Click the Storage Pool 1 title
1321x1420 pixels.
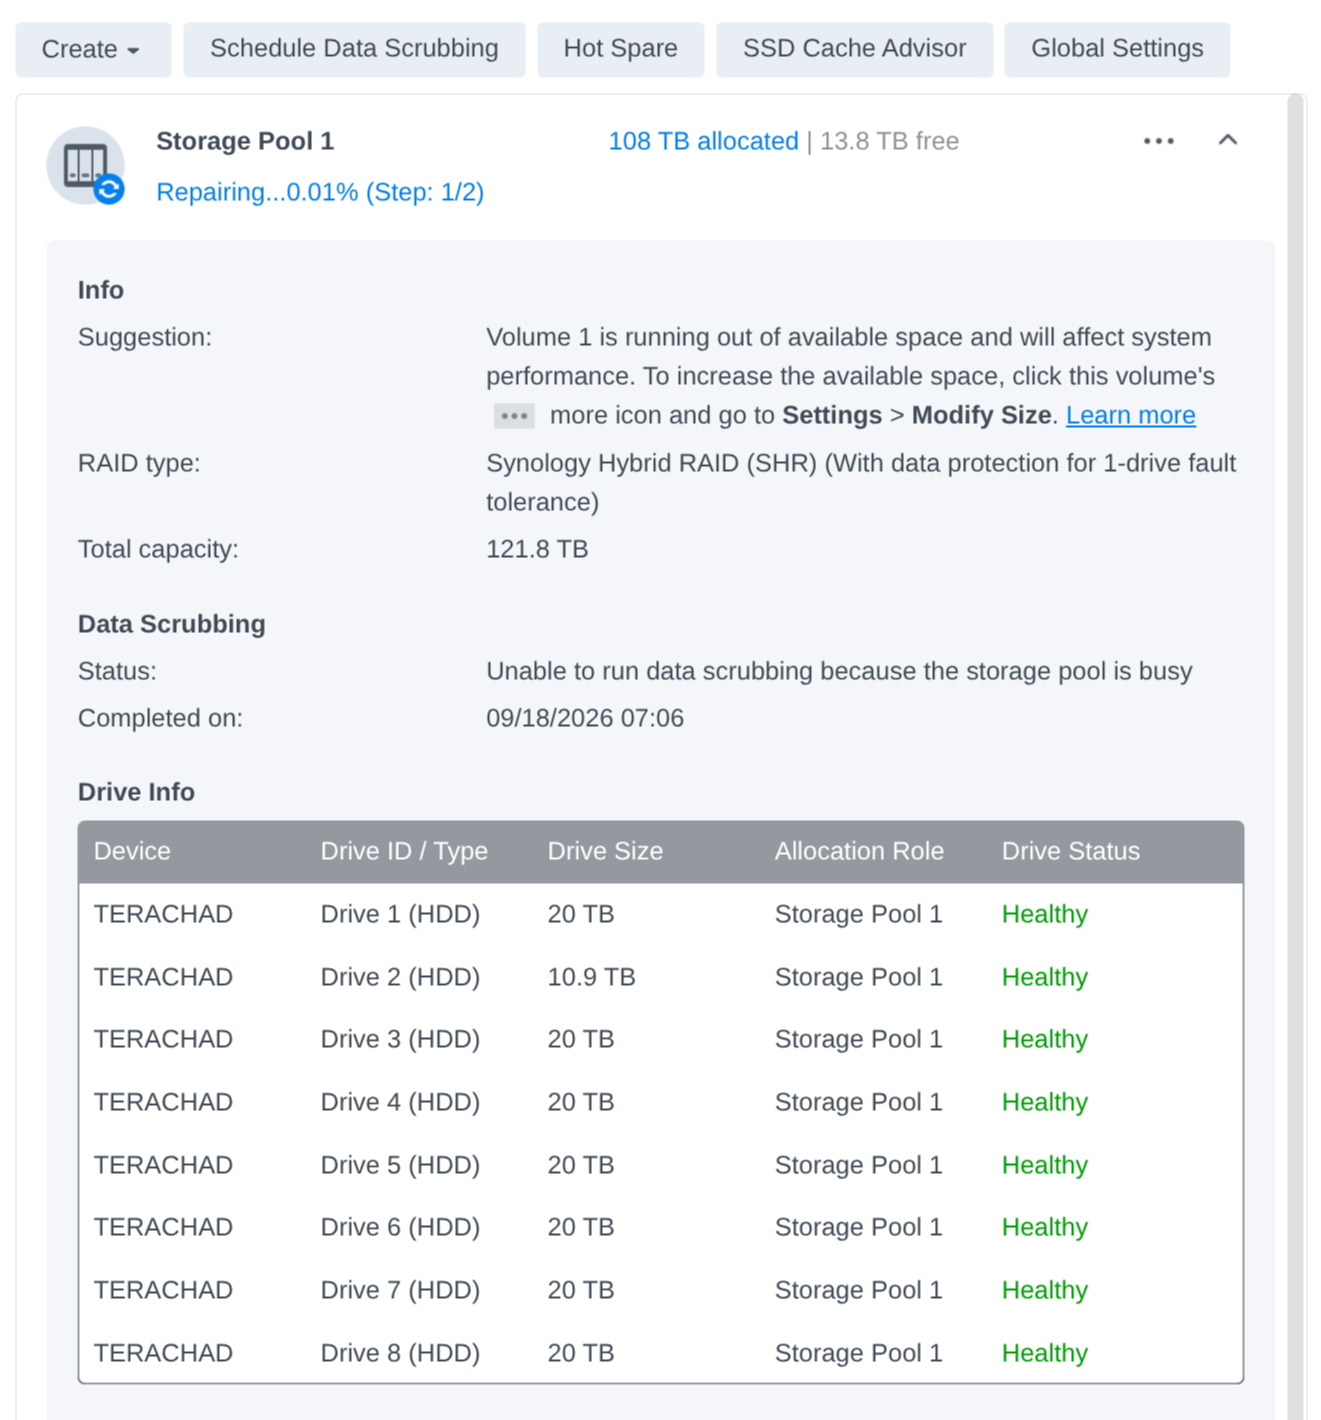(245, 141)
